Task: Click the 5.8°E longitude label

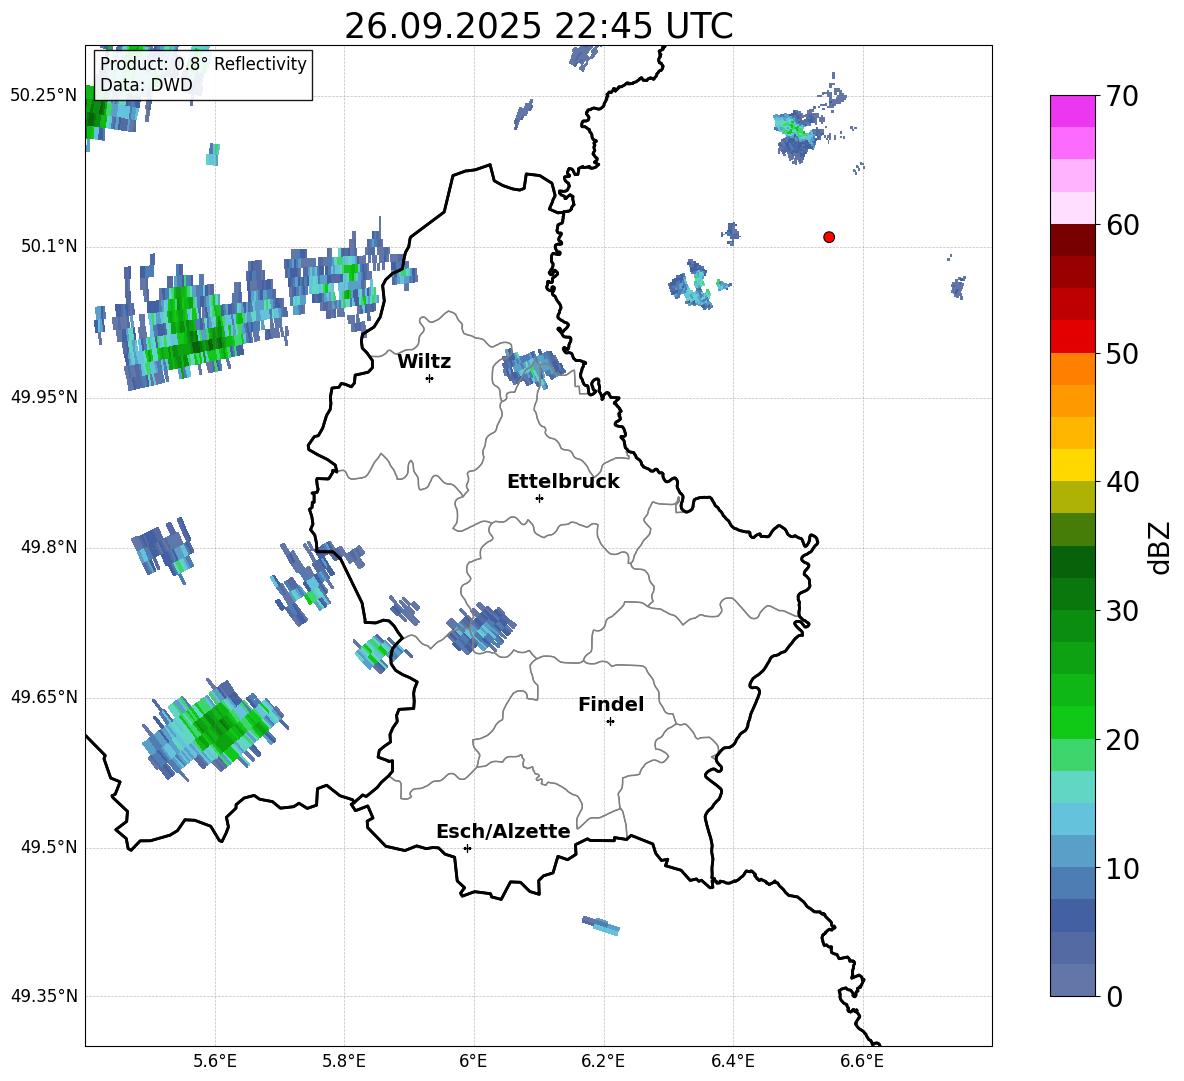Action: 344,1061
